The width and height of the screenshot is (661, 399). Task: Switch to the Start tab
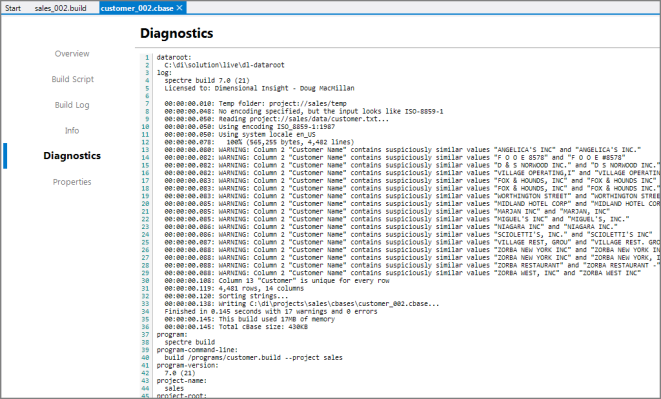pos(13,8)
